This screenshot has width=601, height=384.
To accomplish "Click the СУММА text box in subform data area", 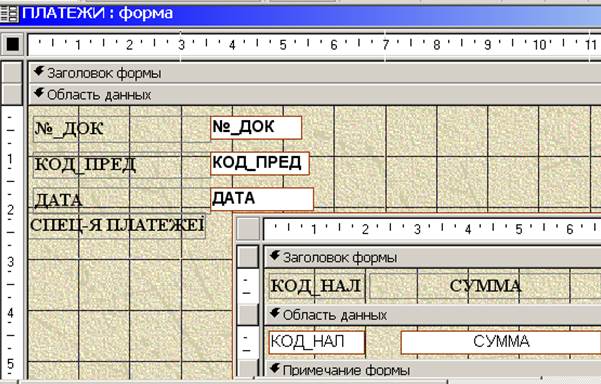I will 501,342.
